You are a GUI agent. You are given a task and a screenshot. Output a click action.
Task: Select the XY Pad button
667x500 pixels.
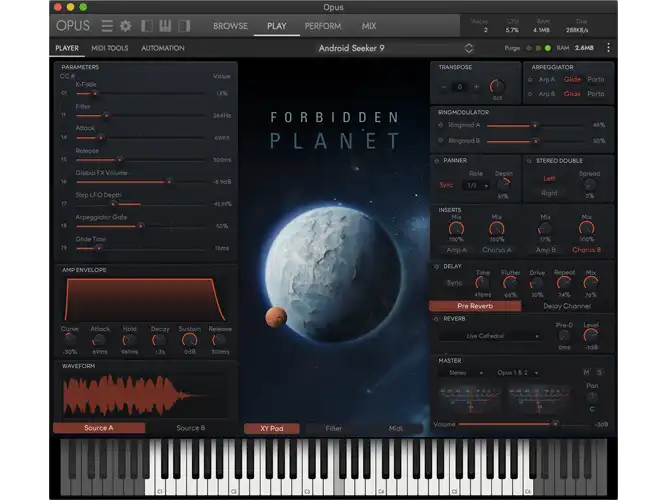coord(272,429)
